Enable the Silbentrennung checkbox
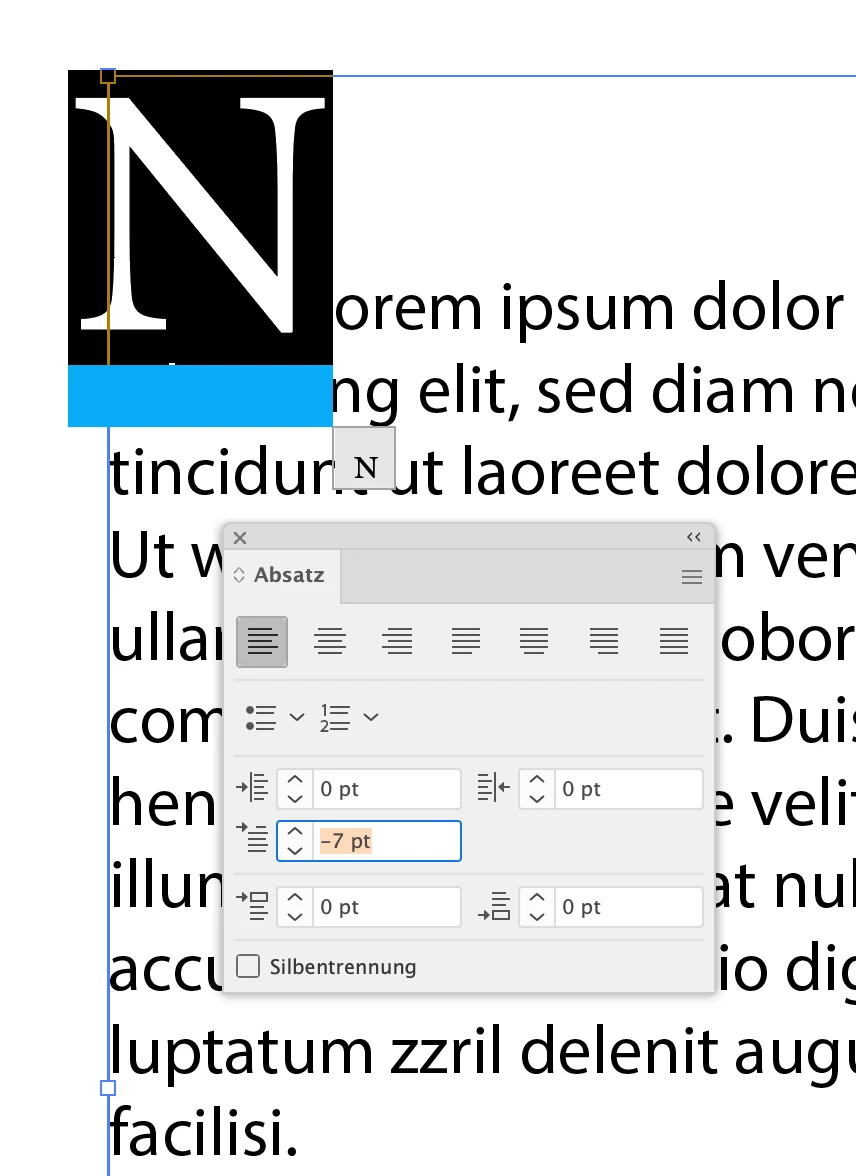The width and height of the screenshot is (856, 1176). (248, 966)
